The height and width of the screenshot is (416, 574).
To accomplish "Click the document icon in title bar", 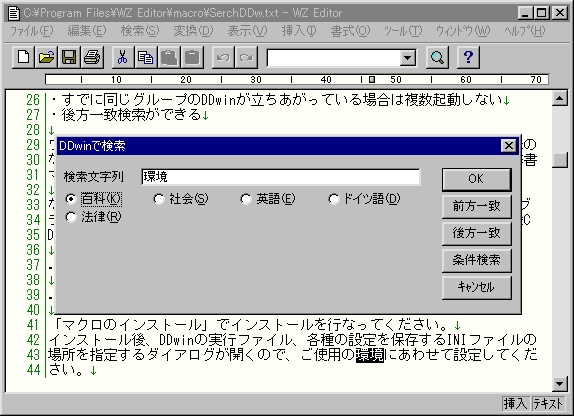I will pyautogui.click(x=14, y=13).
